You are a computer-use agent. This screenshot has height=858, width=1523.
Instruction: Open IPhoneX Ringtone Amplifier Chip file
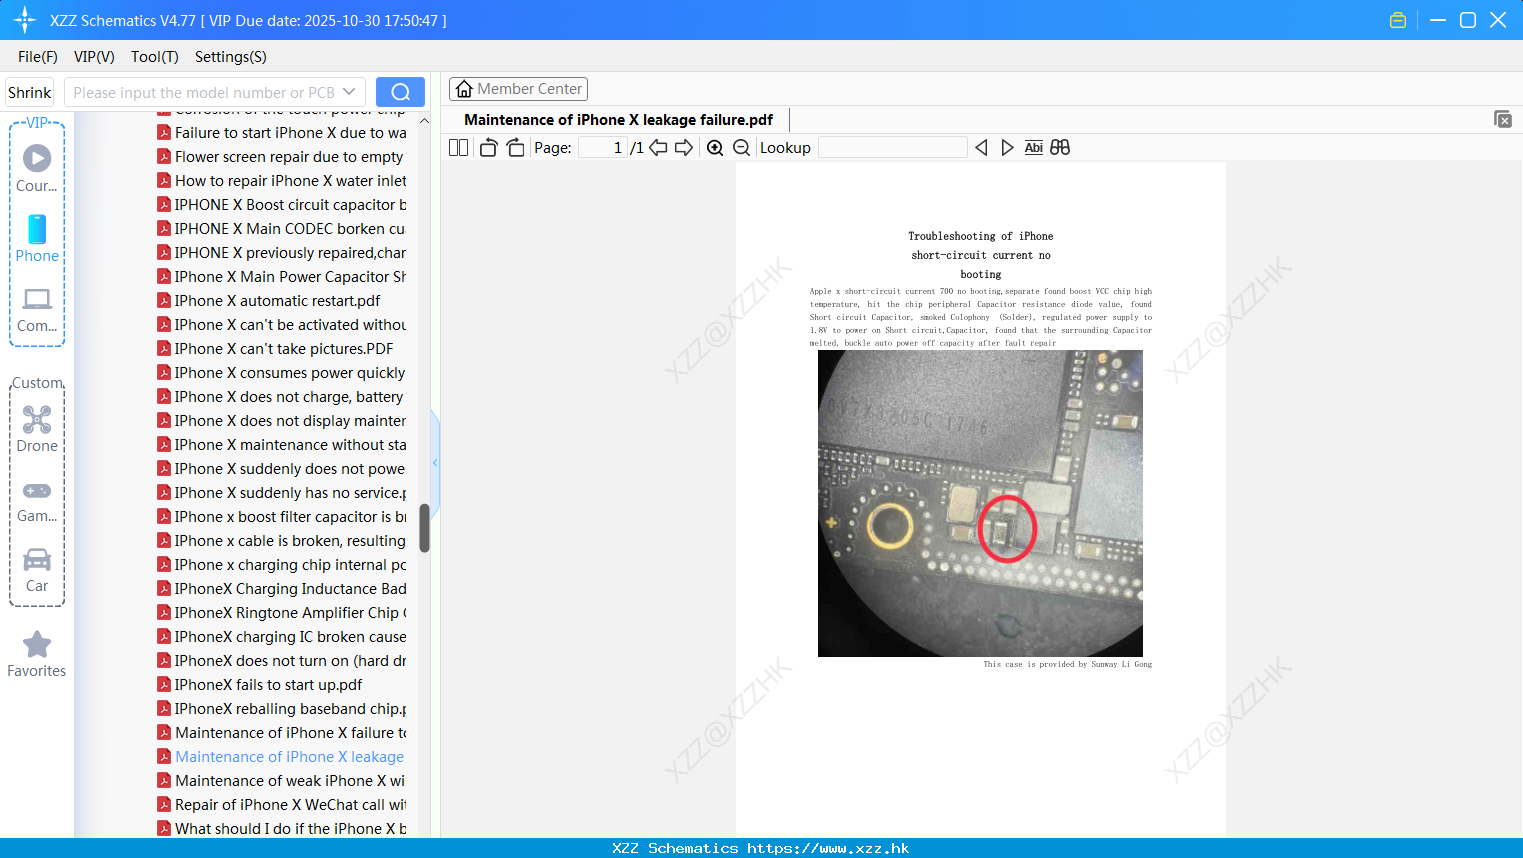282,613
